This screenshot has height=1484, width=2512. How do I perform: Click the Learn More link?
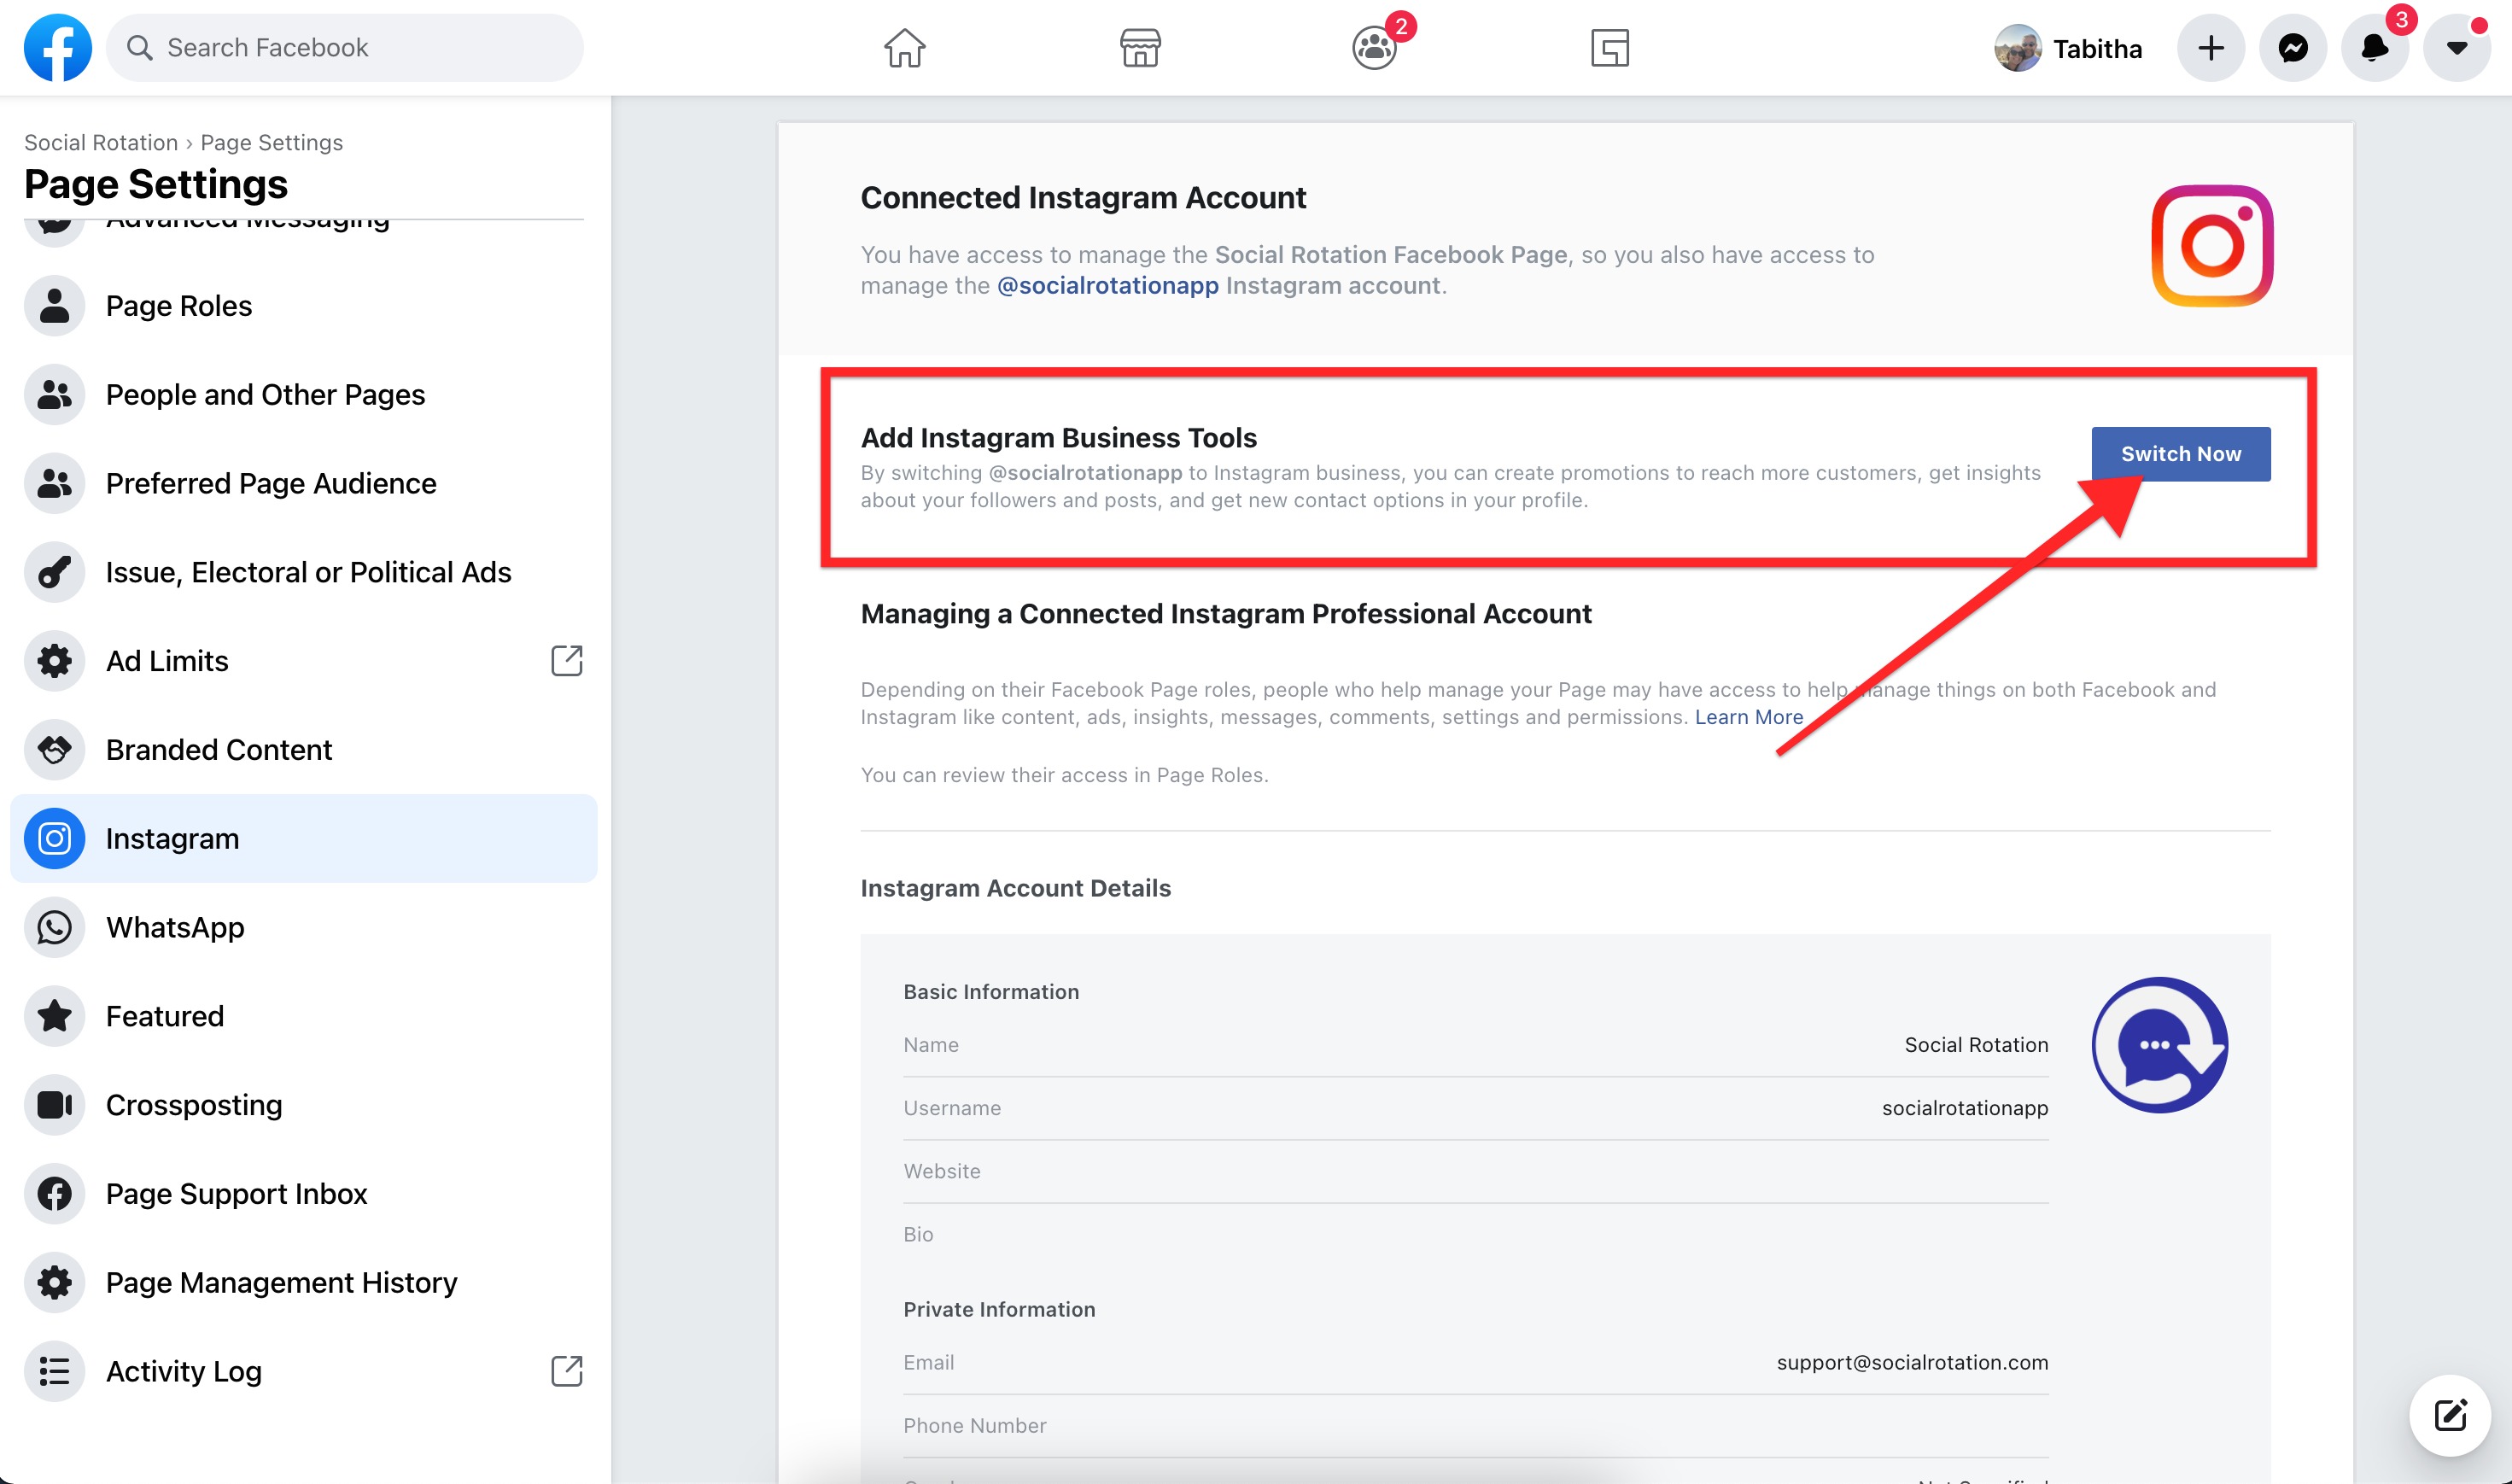1748,717
